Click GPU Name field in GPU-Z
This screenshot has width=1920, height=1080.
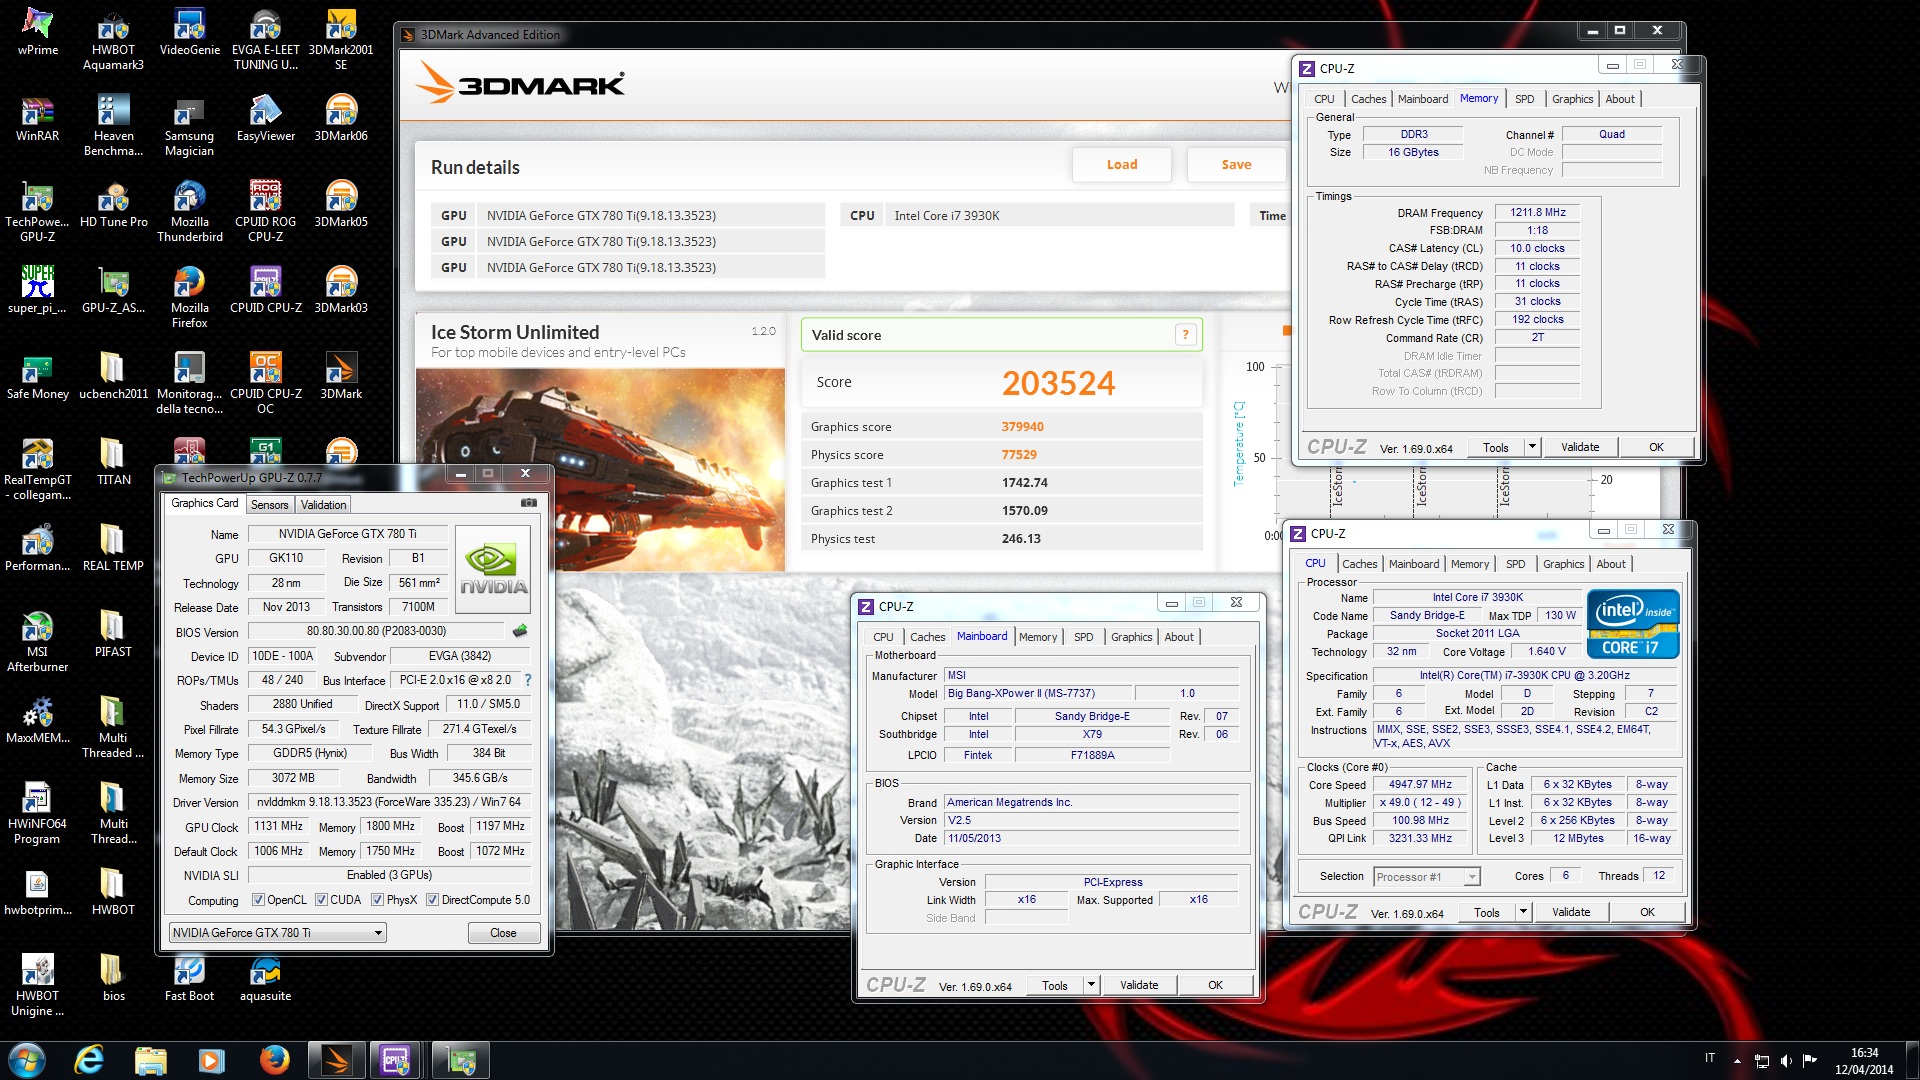click(x=347, y=534)
